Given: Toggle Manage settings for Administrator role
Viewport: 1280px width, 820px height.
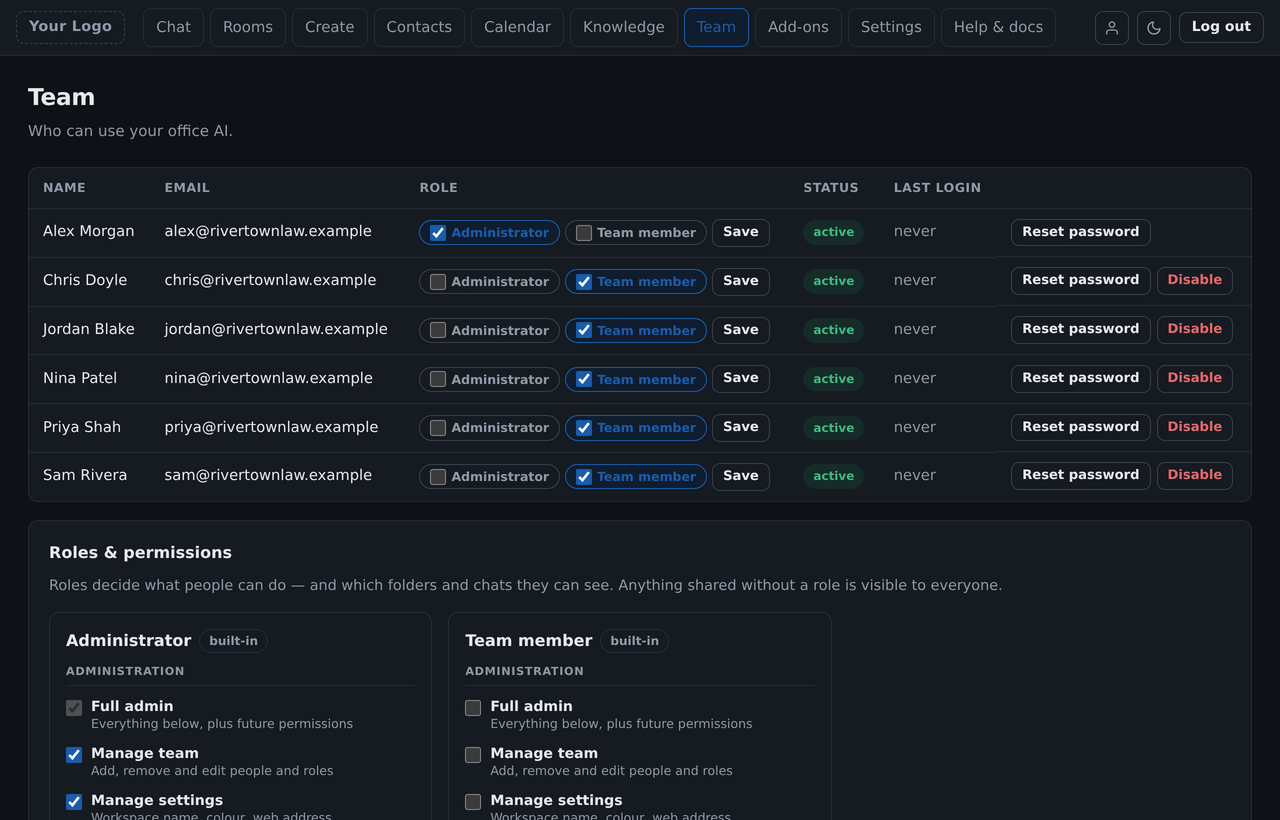Looking at the screenshot, I should tap(74, 802).
